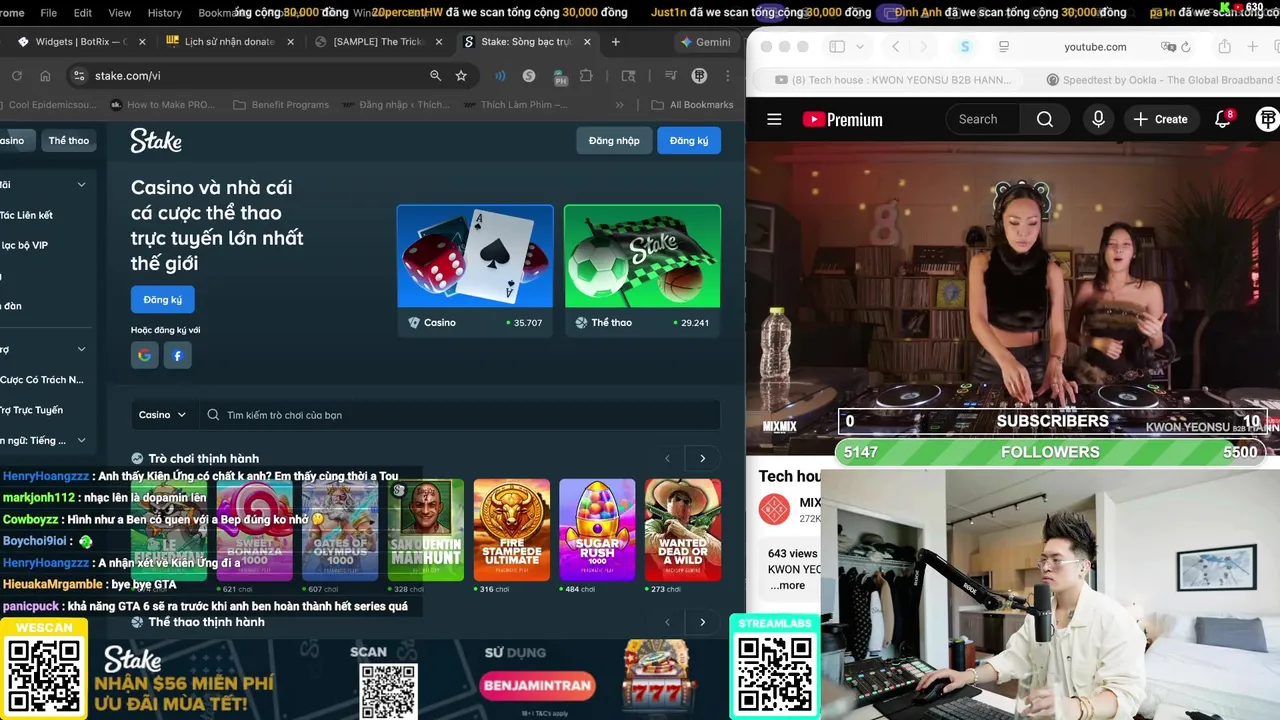Open YouTube Create button

pyautogui.click(x=1160, y=119)
